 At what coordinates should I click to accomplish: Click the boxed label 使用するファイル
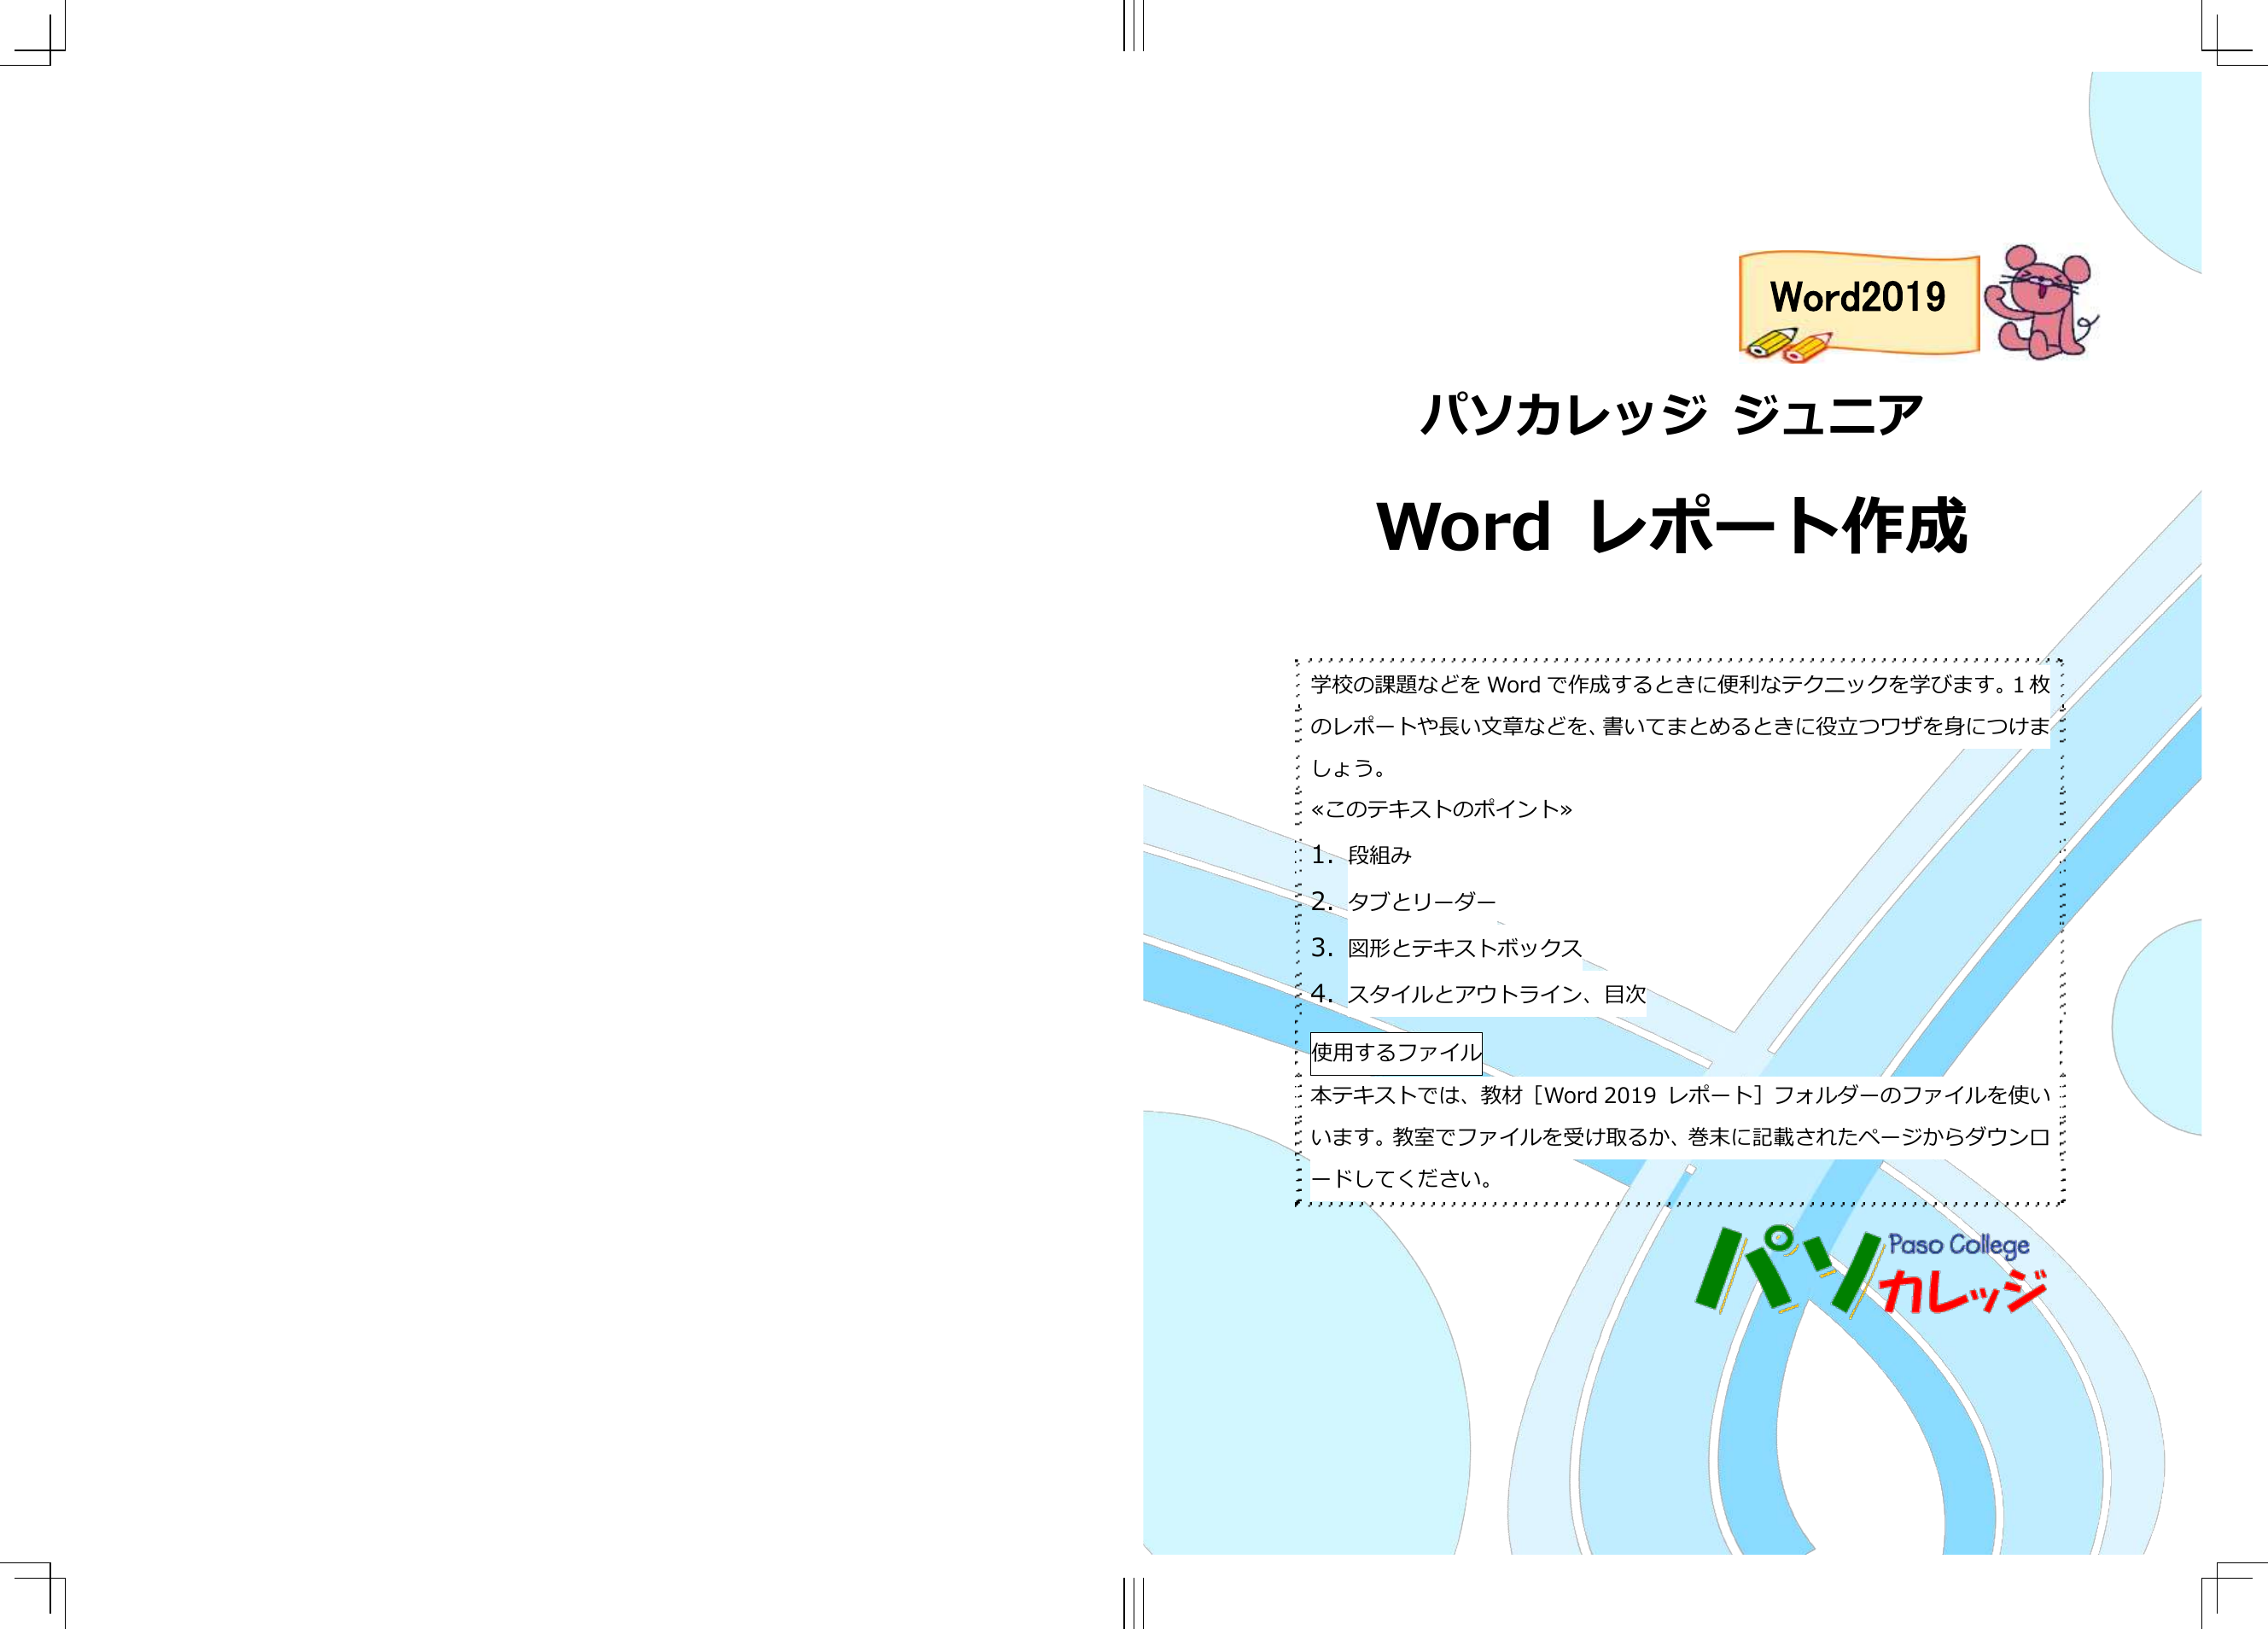pyautogui.click(x=1396, y=1053)
